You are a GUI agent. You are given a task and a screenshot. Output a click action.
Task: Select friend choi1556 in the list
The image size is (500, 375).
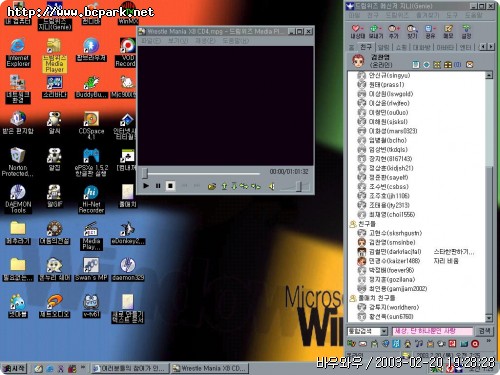tap(387, 214)
